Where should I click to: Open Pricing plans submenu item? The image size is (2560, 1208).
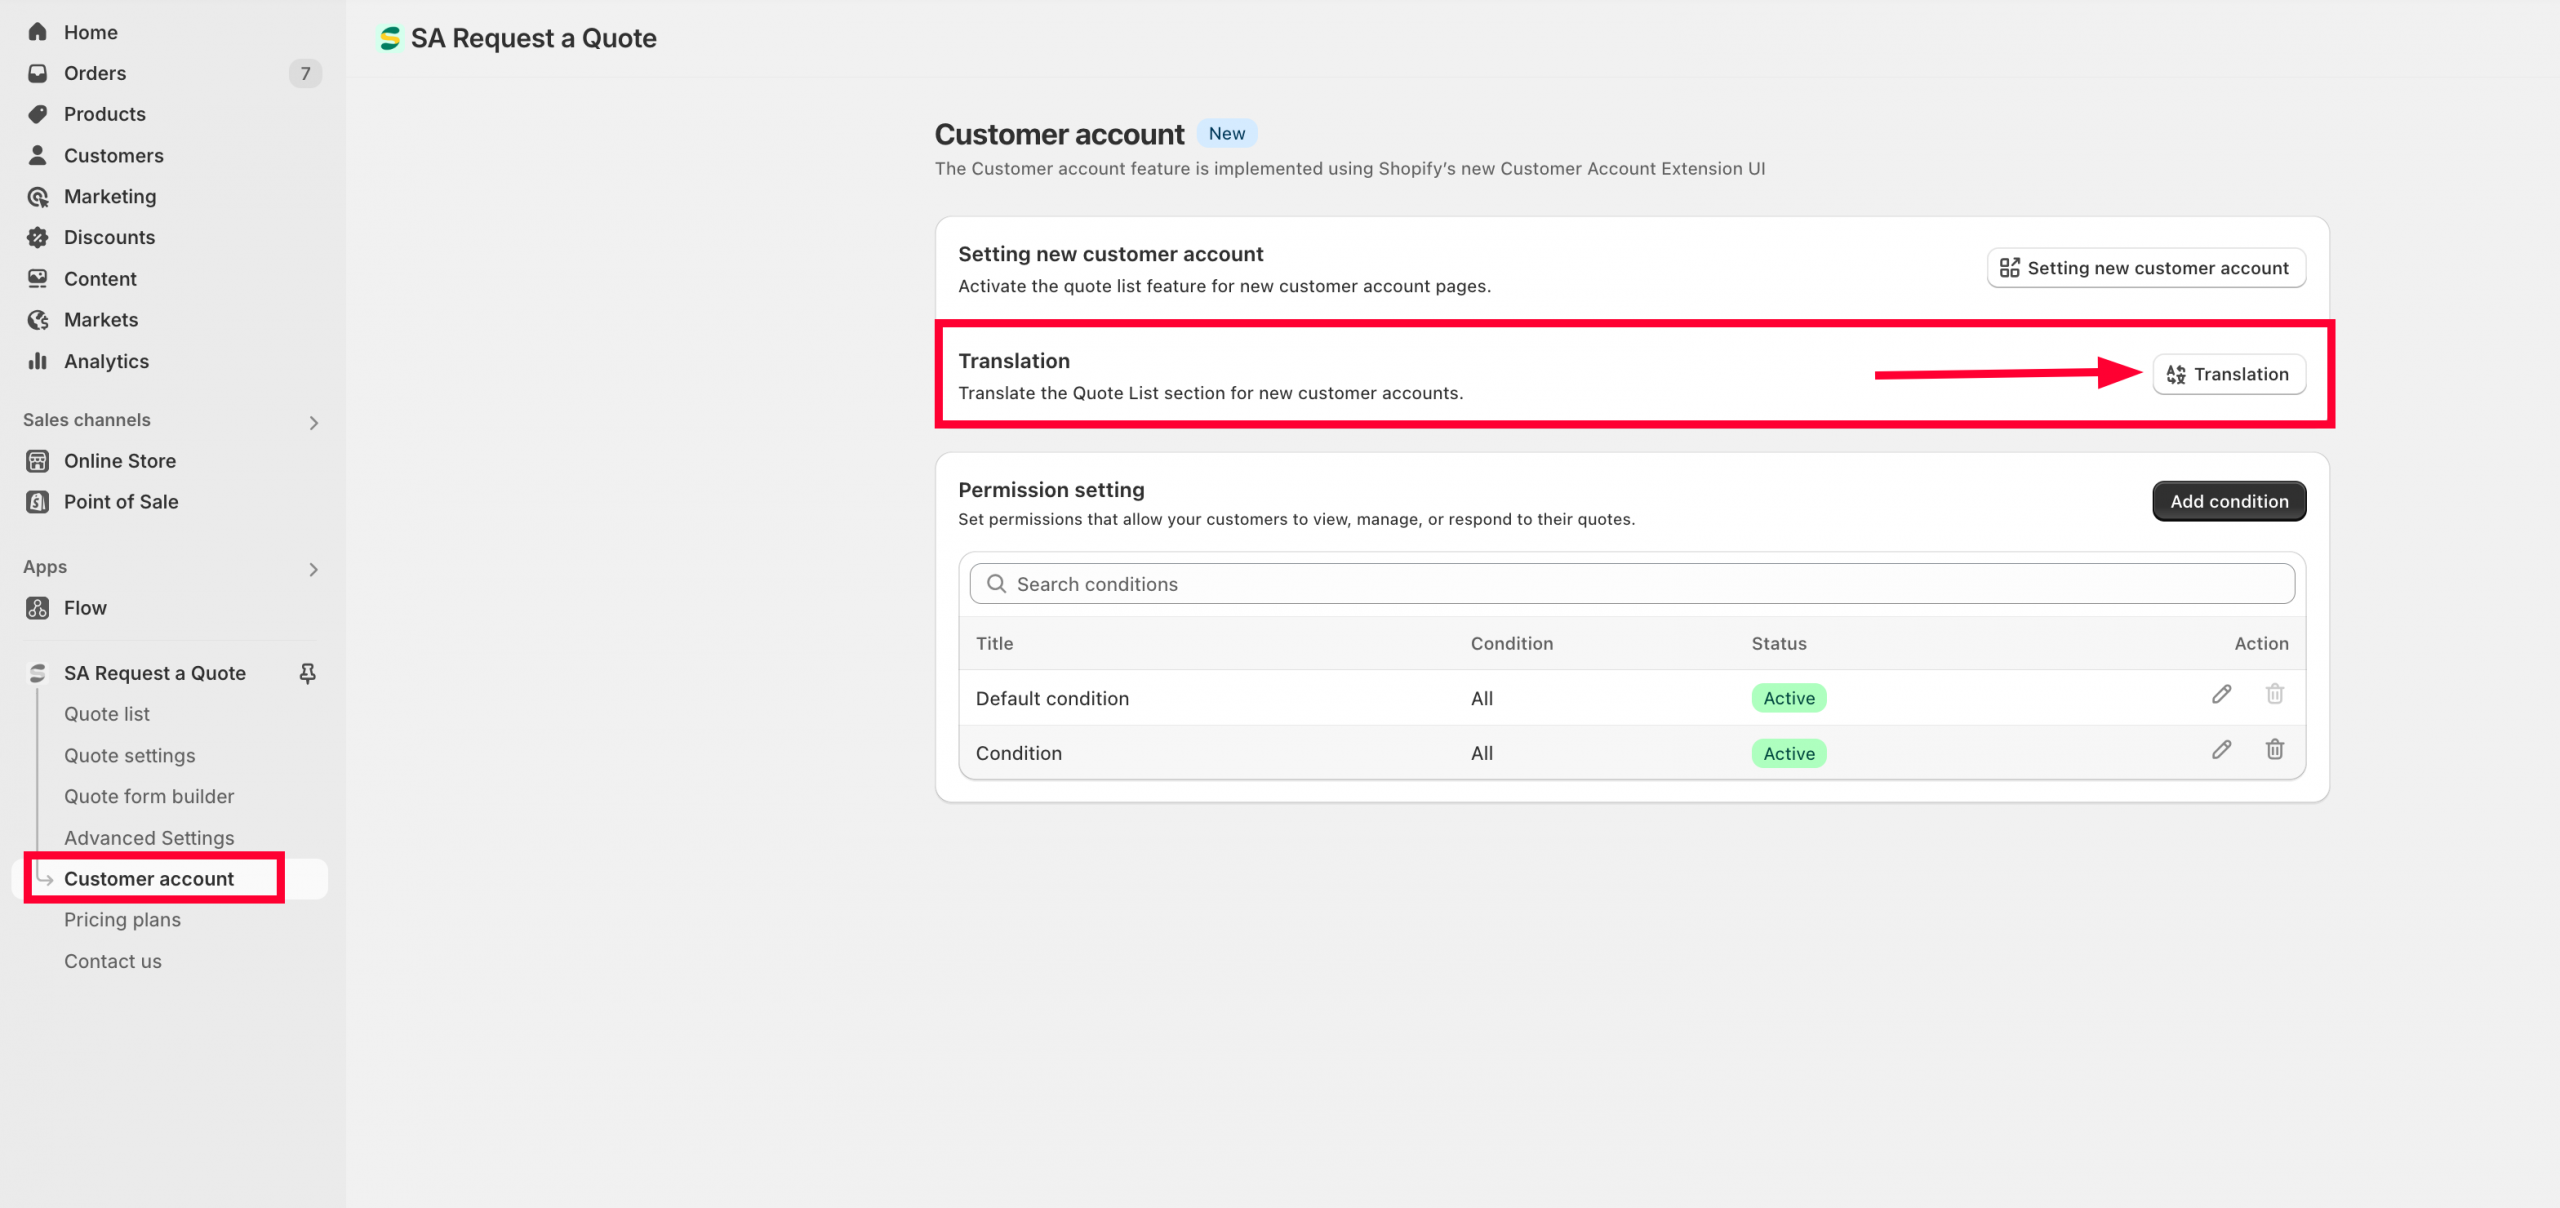(123, 920)
